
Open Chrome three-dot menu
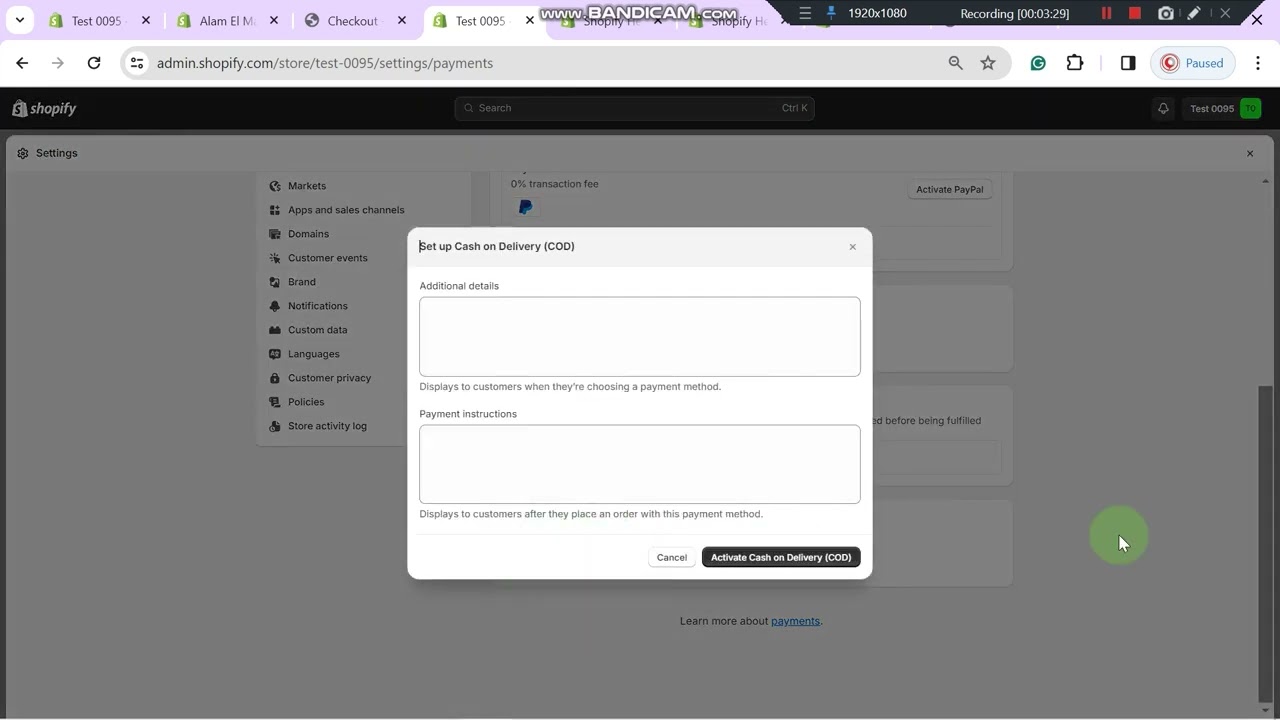click(1258, 63)
